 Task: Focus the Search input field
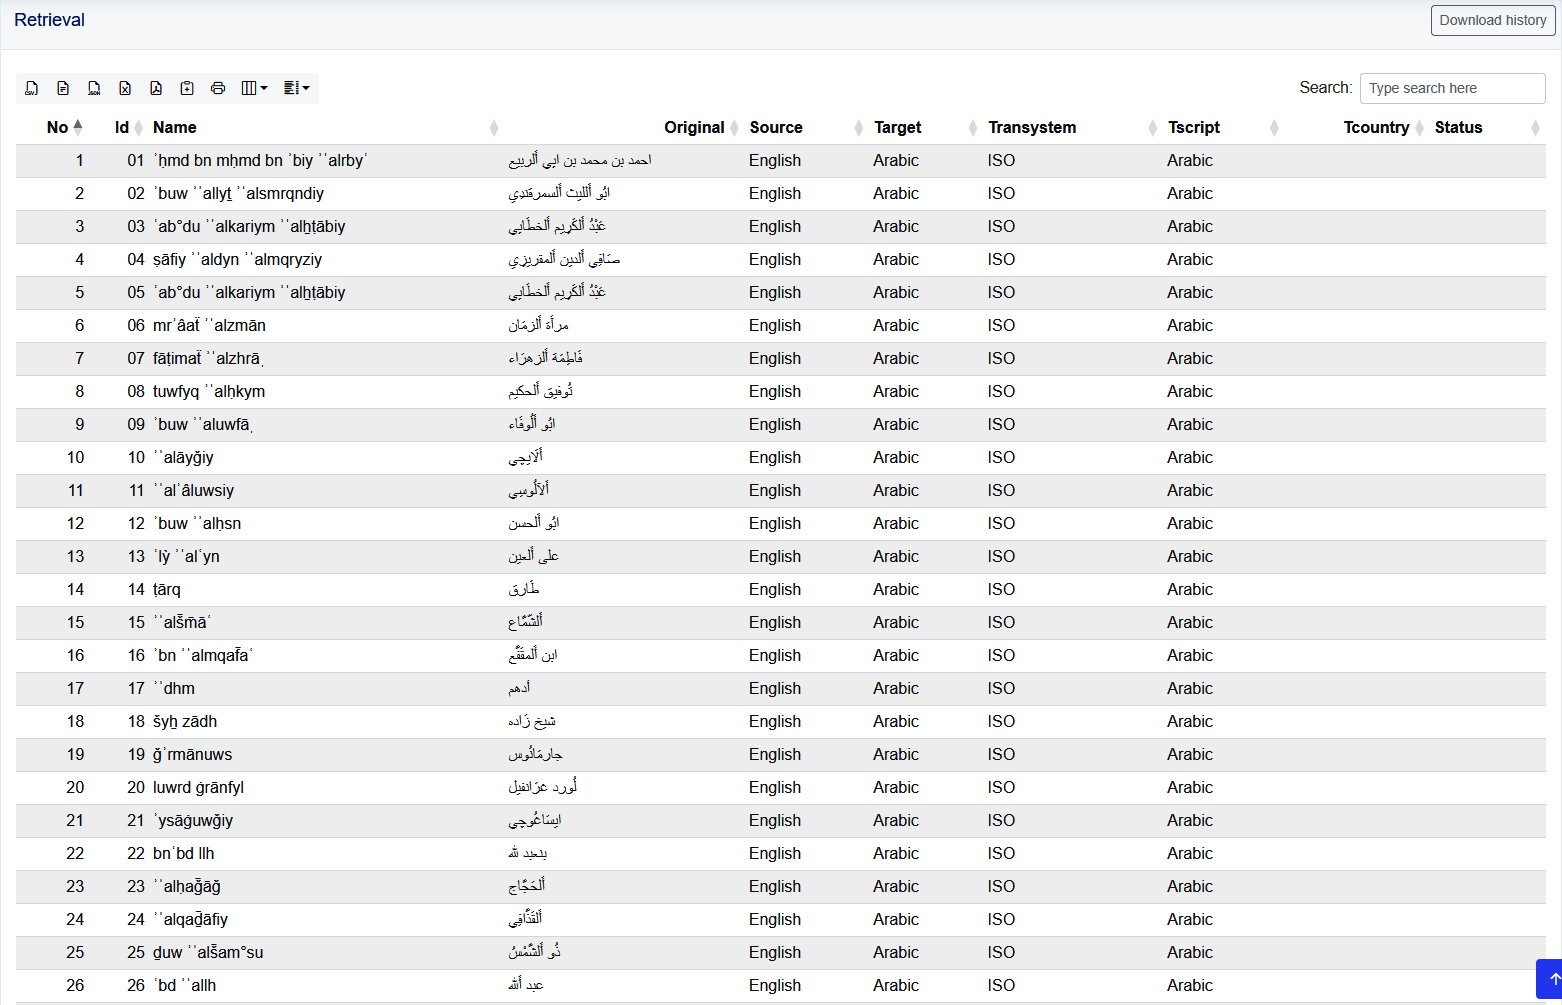[x=1452, y=88]
